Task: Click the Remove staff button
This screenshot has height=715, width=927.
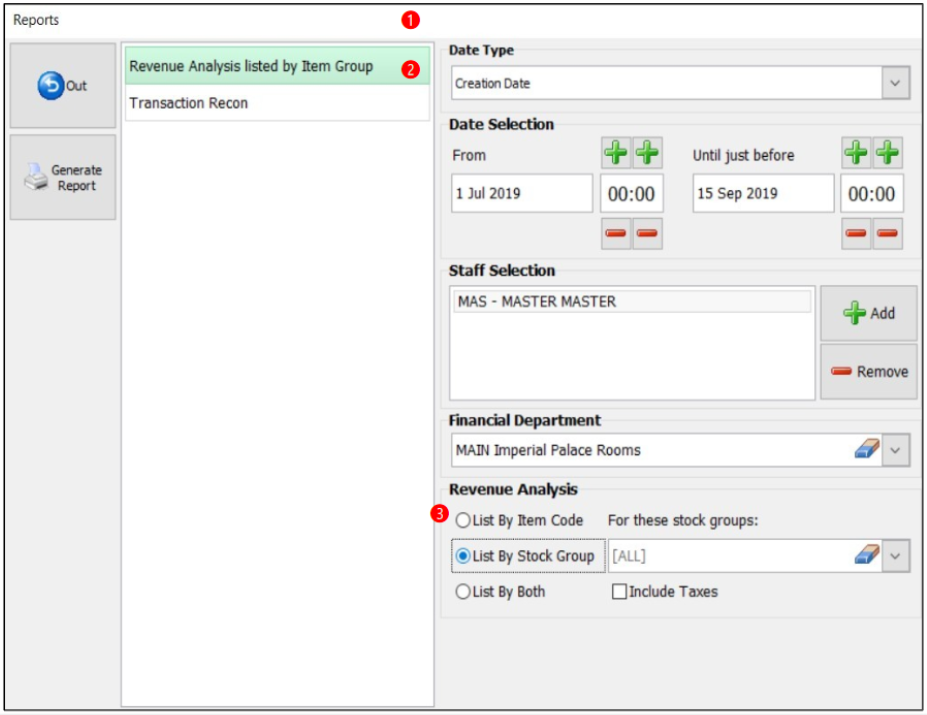Action: click(868, 371)
